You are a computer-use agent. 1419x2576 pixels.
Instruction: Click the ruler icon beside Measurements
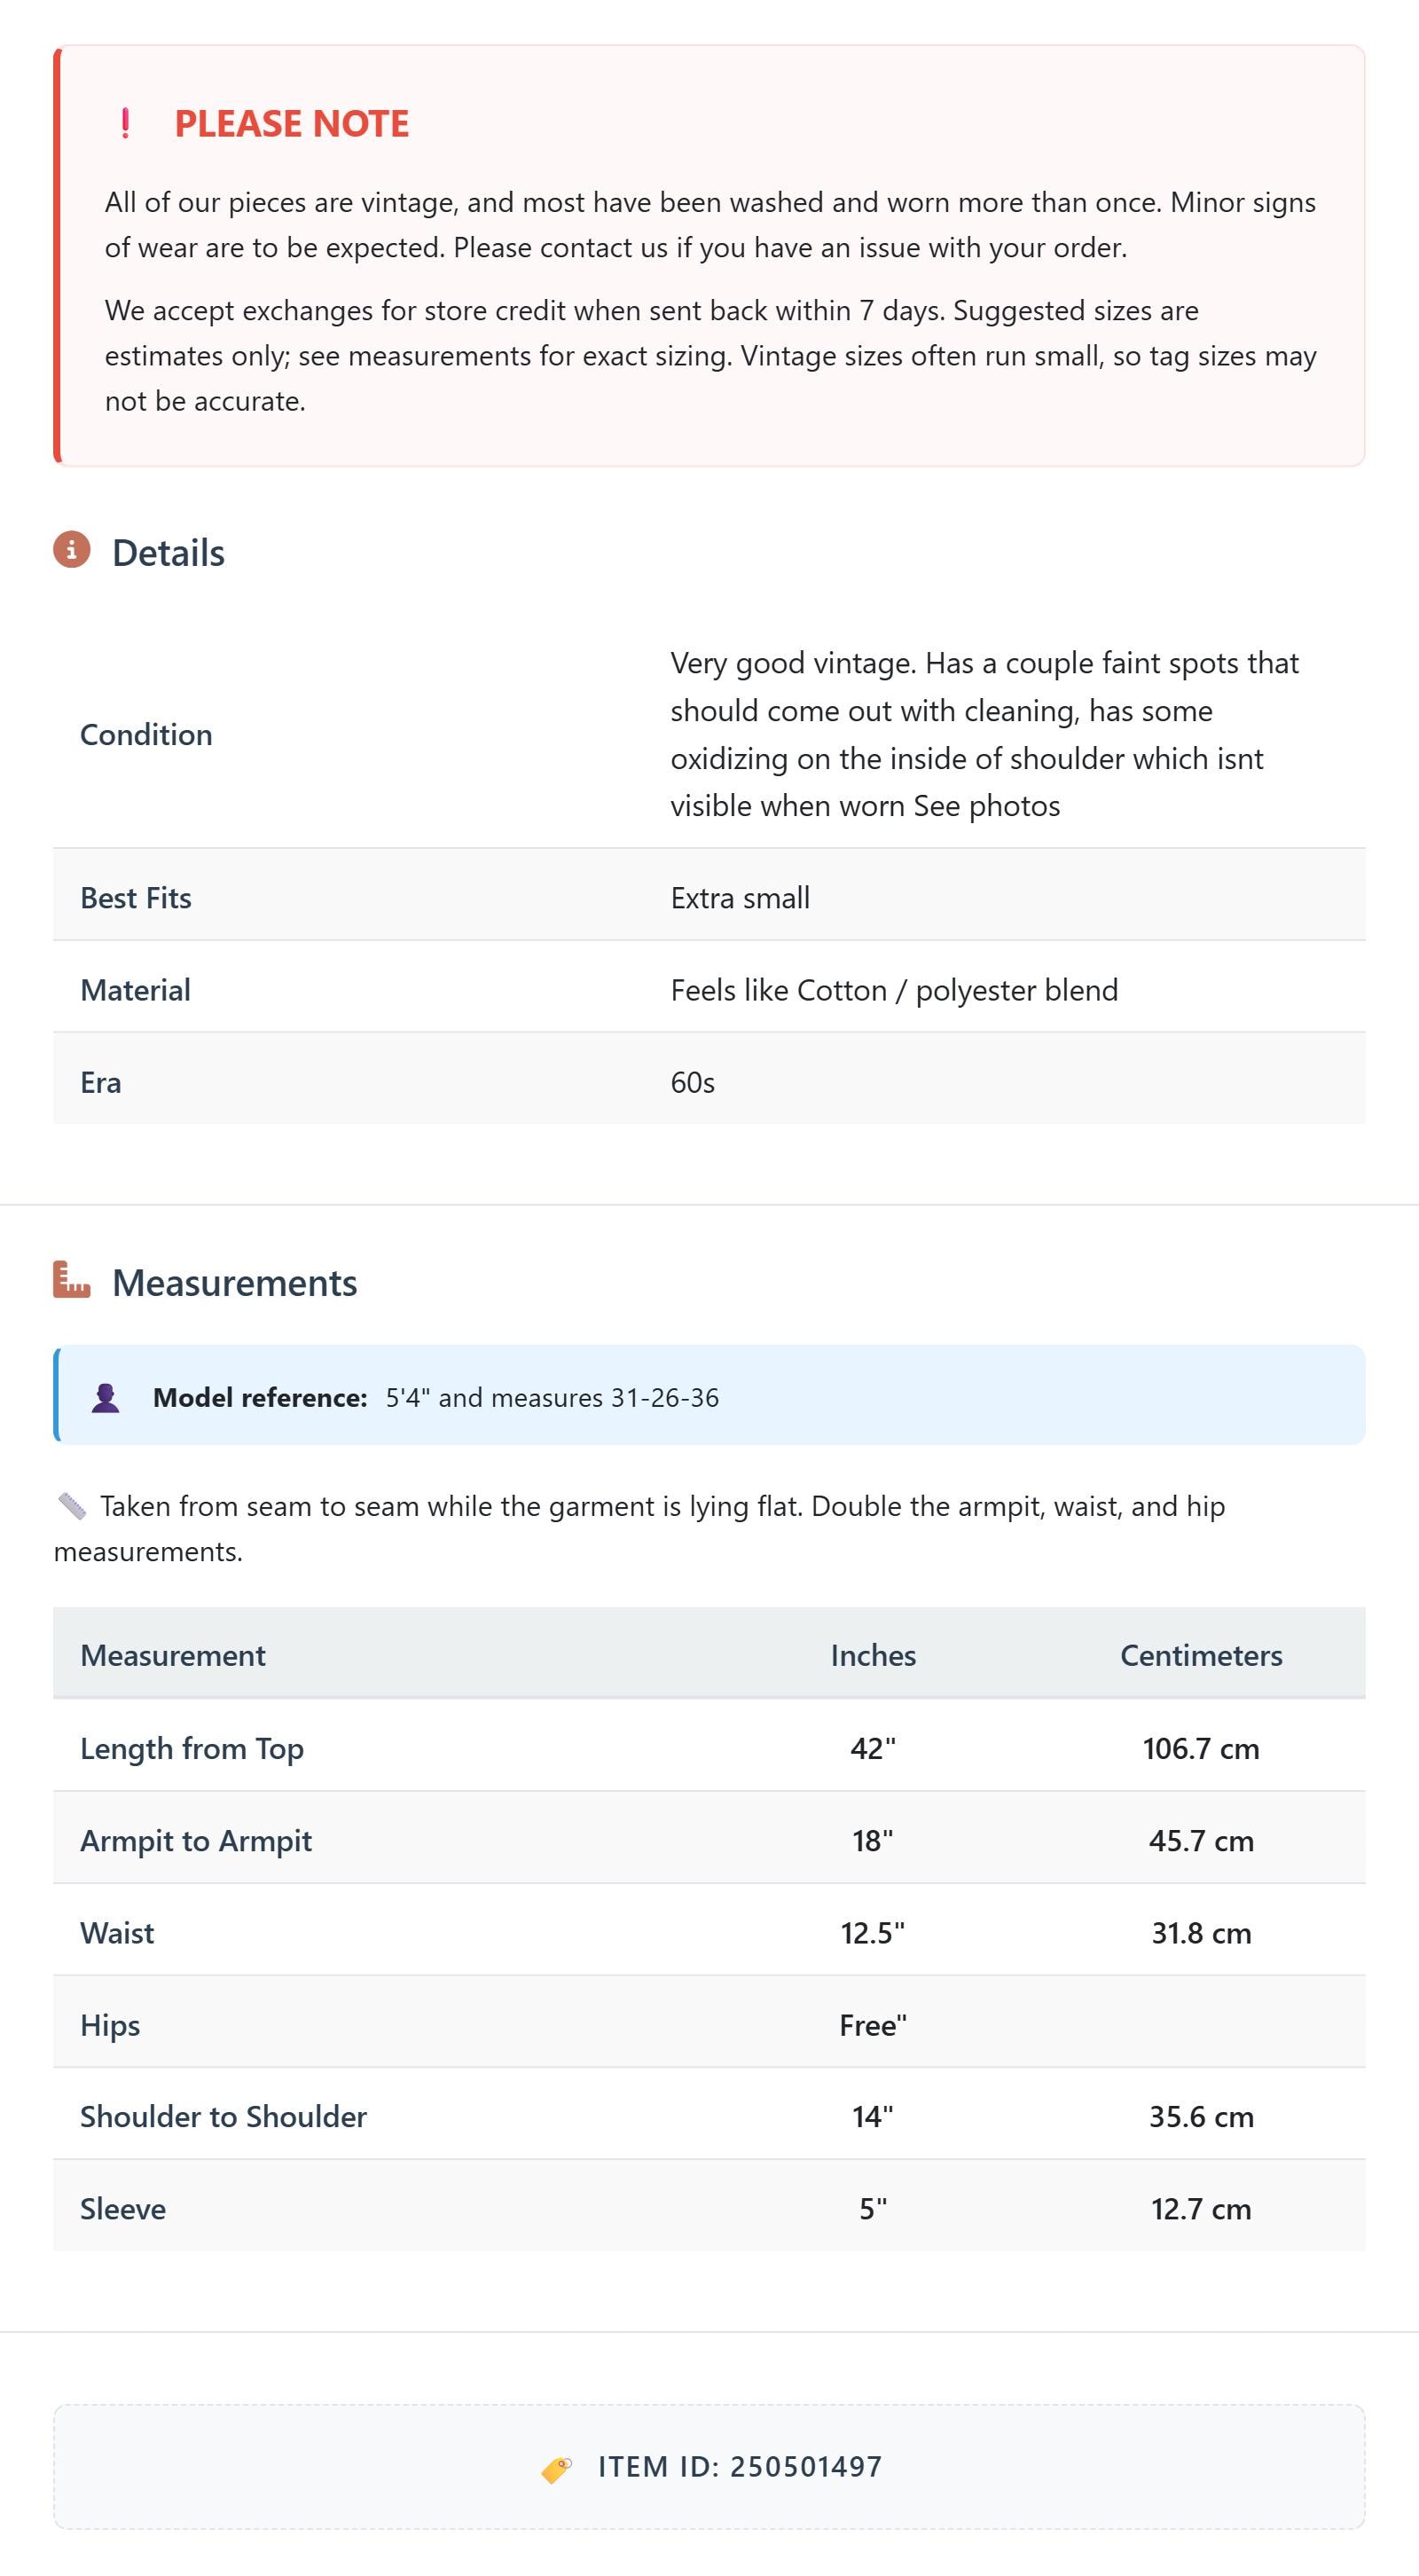click(72, 1280)
